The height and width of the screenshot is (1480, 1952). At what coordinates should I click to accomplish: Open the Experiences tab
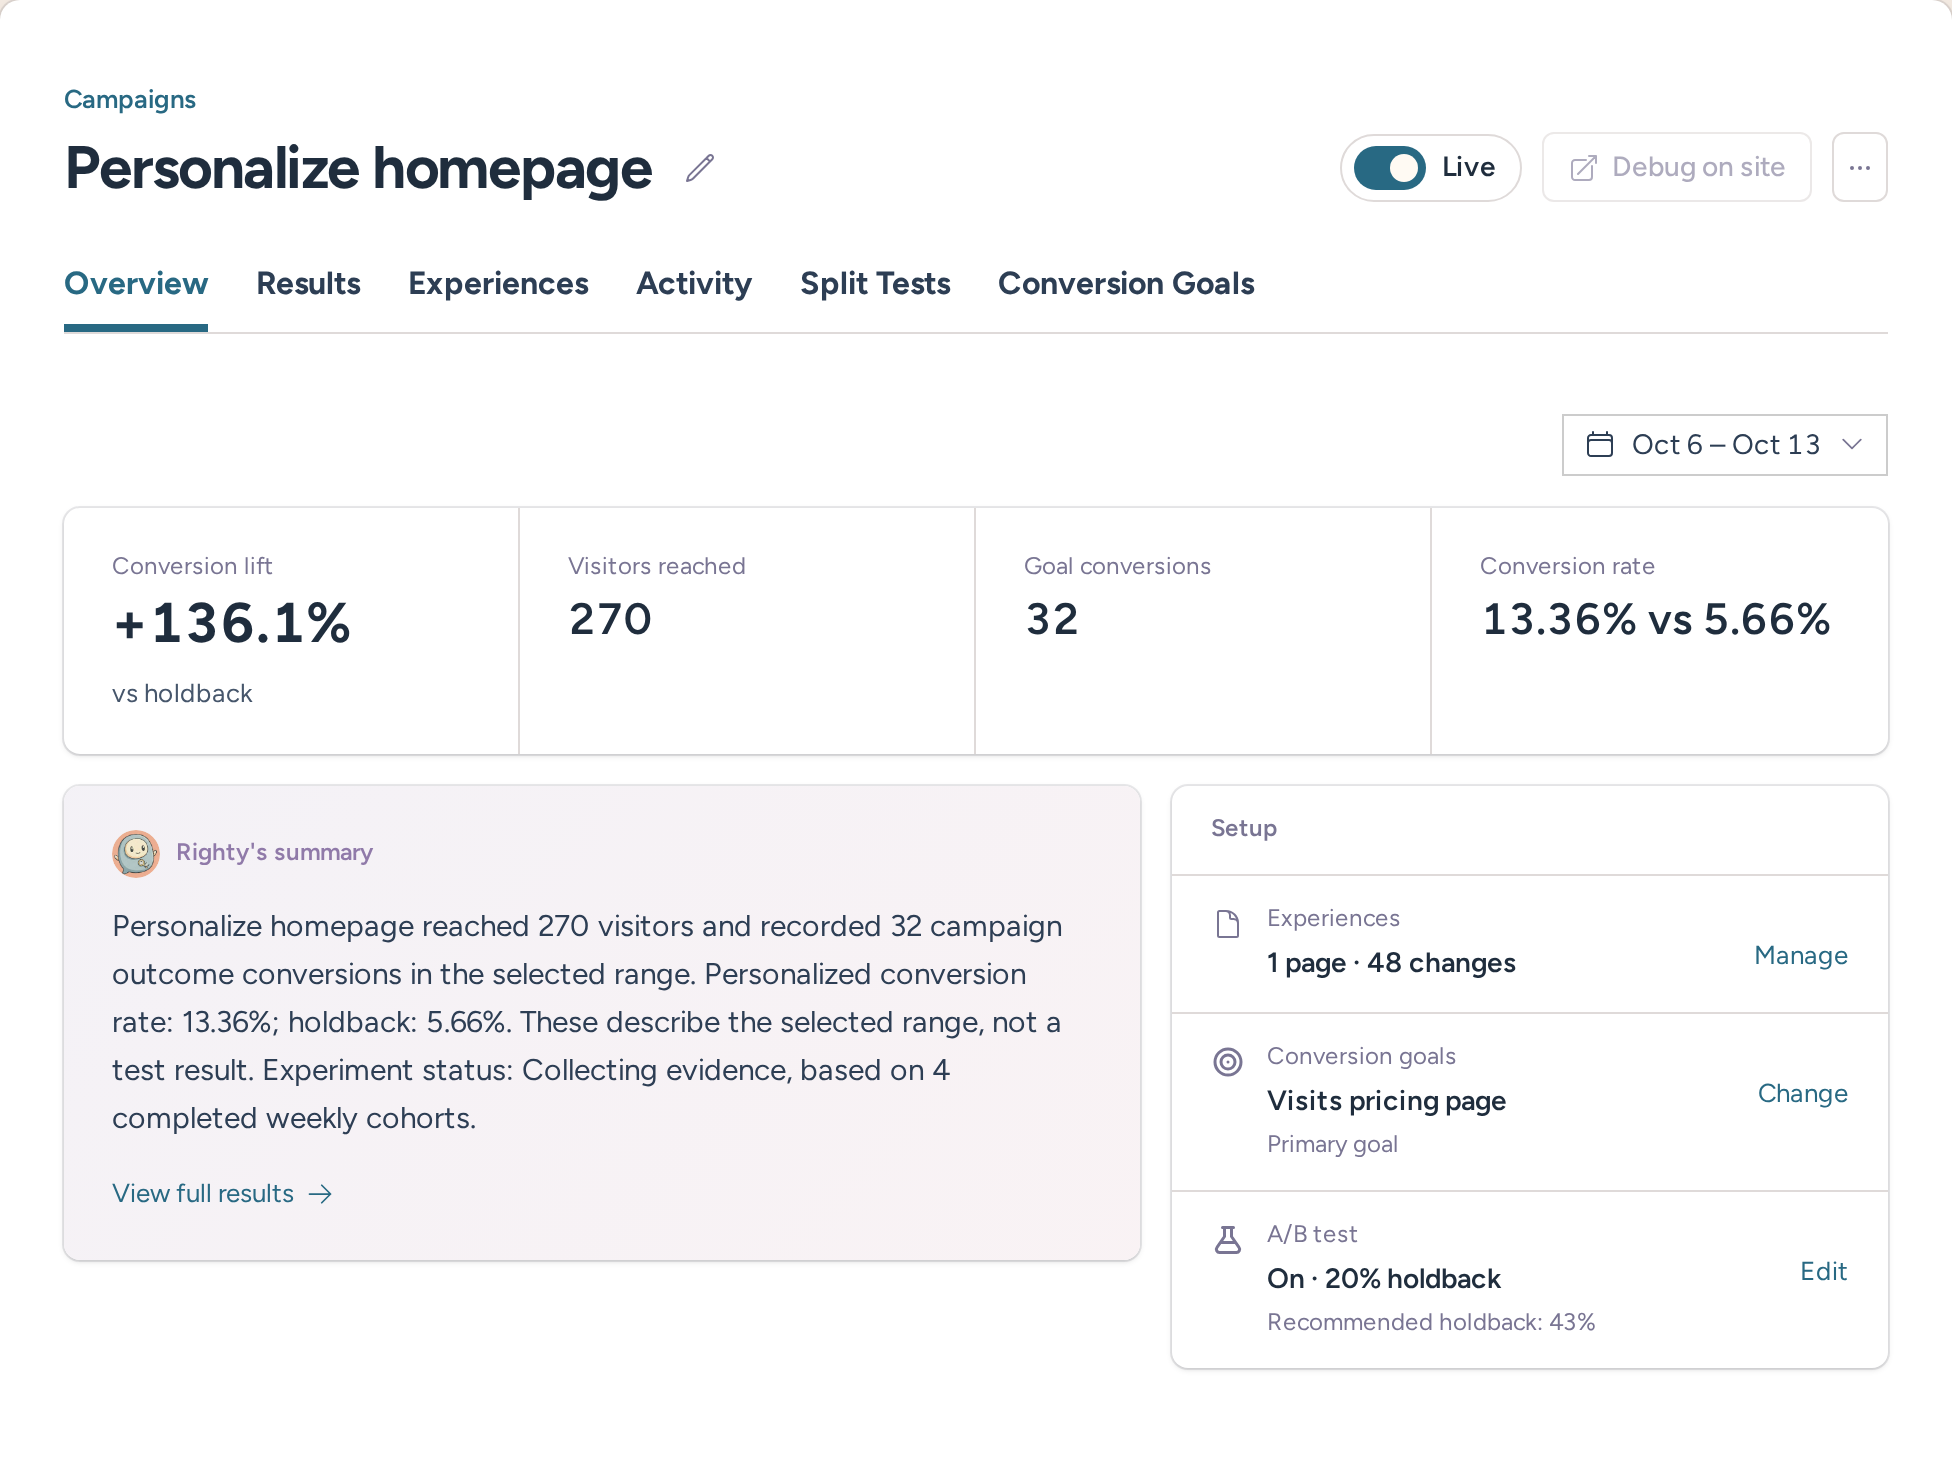[498, 284]
